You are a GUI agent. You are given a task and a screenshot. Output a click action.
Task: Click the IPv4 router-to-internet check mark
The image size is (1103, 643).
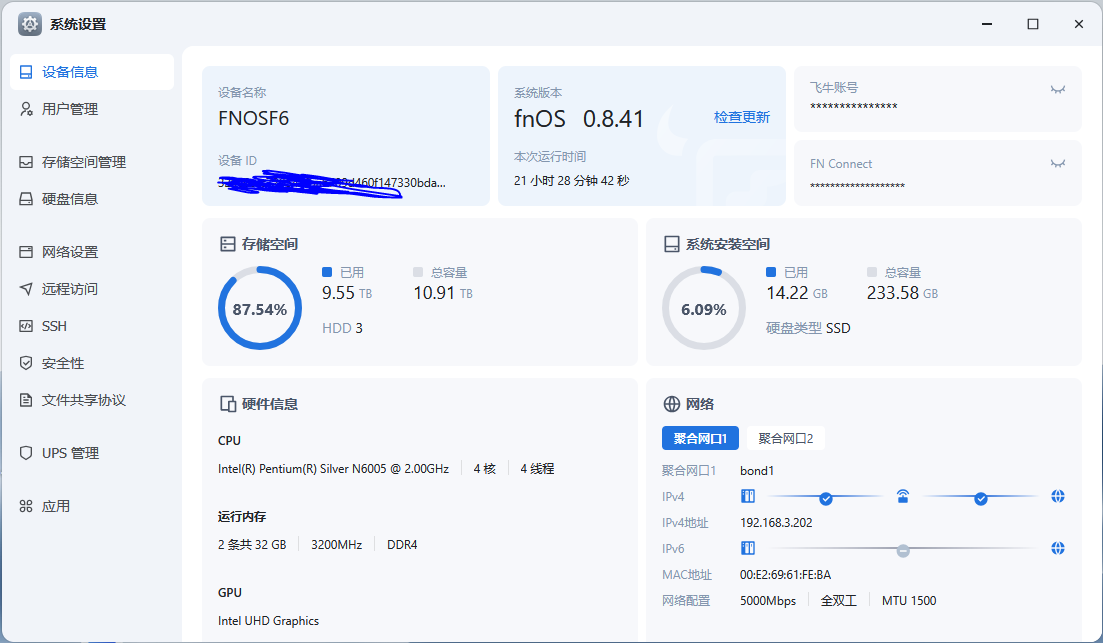click(x=981, y=499)
